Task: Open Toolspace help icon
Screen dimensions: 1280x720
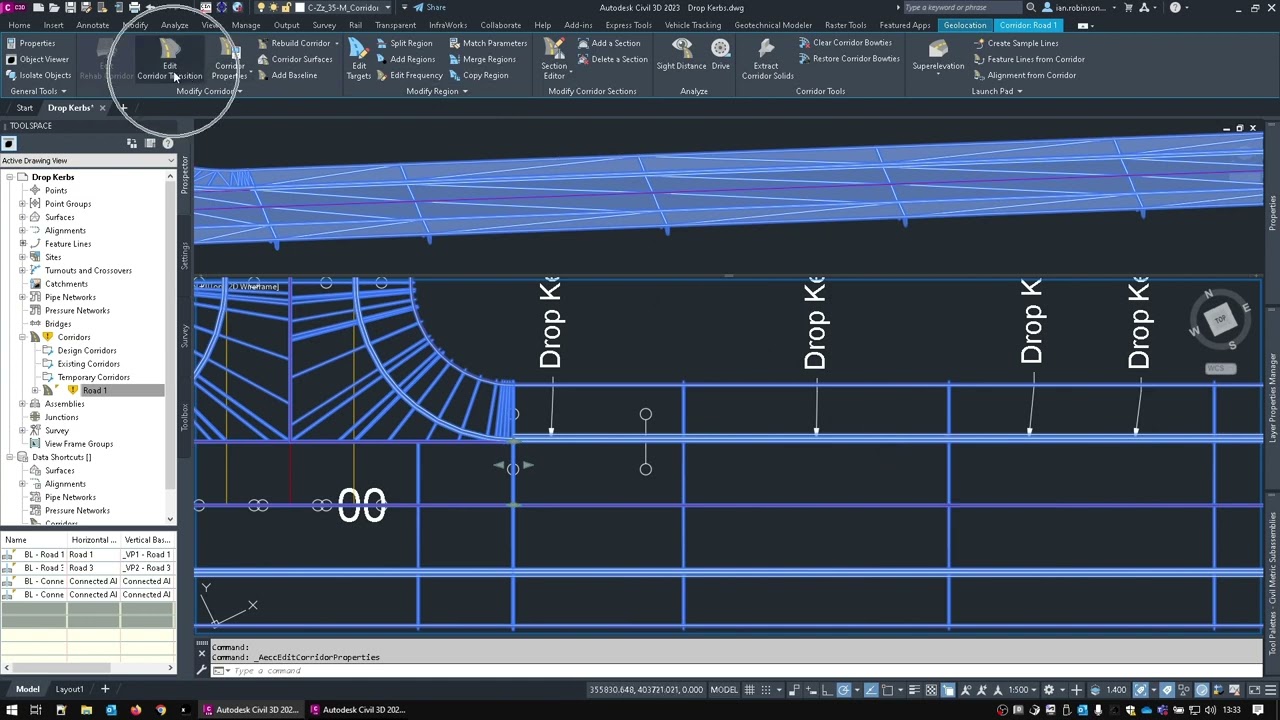Action: tap(168, 143)
